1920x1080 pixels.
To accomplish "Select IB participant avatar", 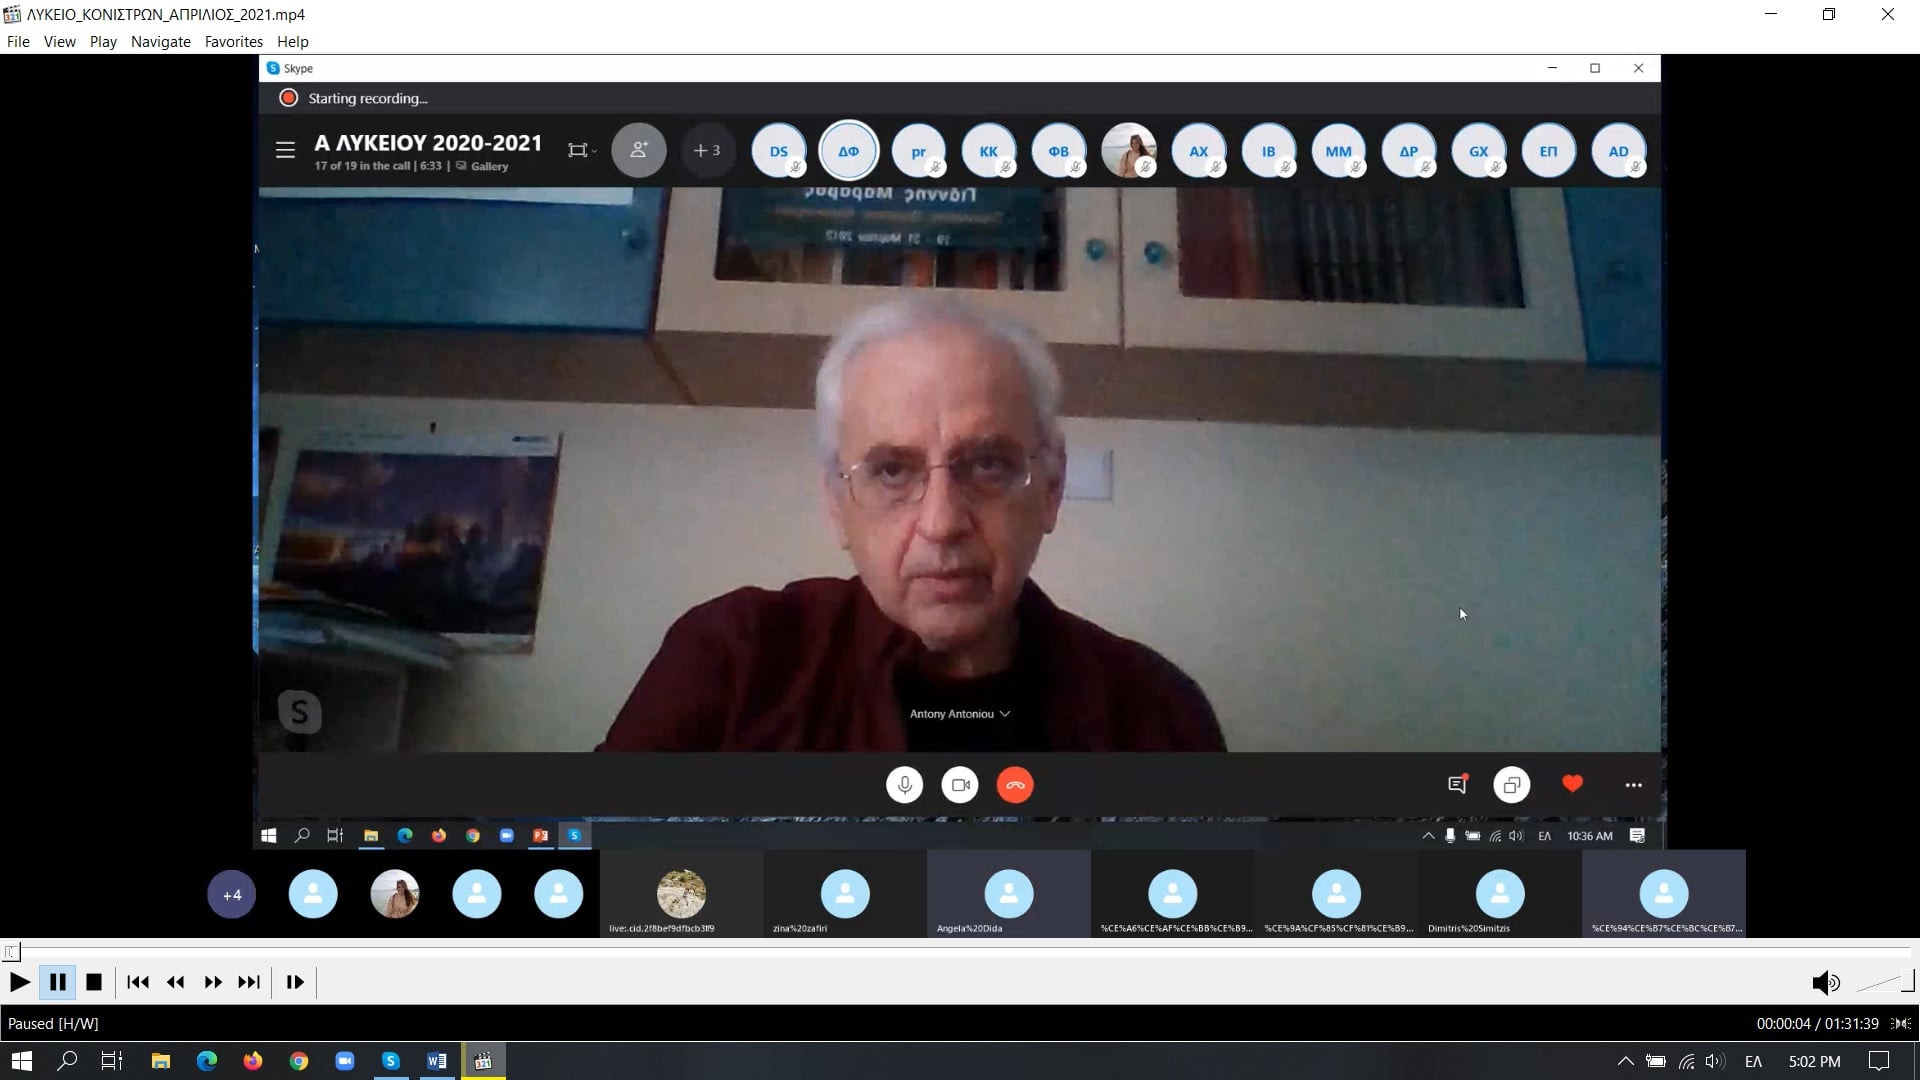I will click(x=1269, y=151).
